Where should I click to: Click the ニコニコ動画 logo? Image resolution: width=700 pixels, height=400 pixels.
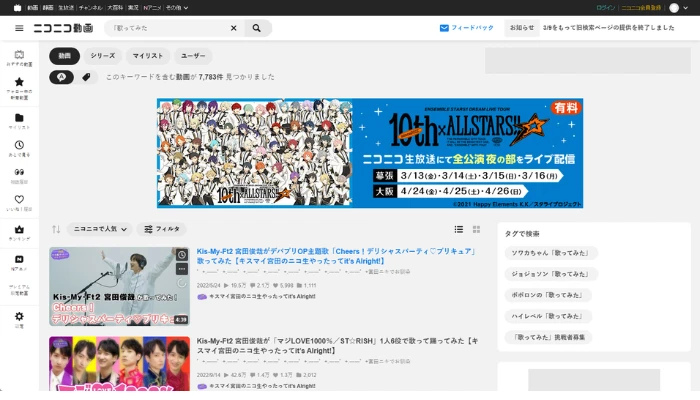click(63, 28)
